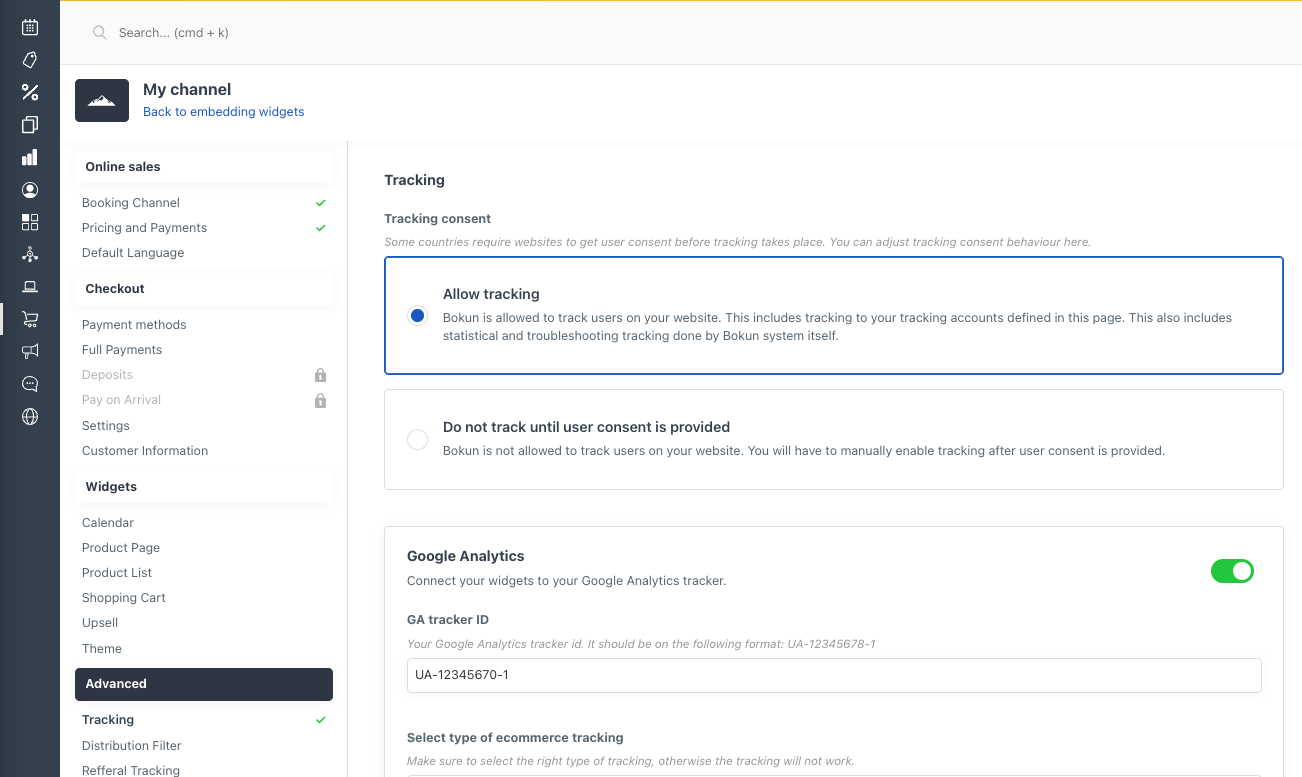Open the shopping cart icon in sidebar
1302x777 pixels.
[30, 319]
